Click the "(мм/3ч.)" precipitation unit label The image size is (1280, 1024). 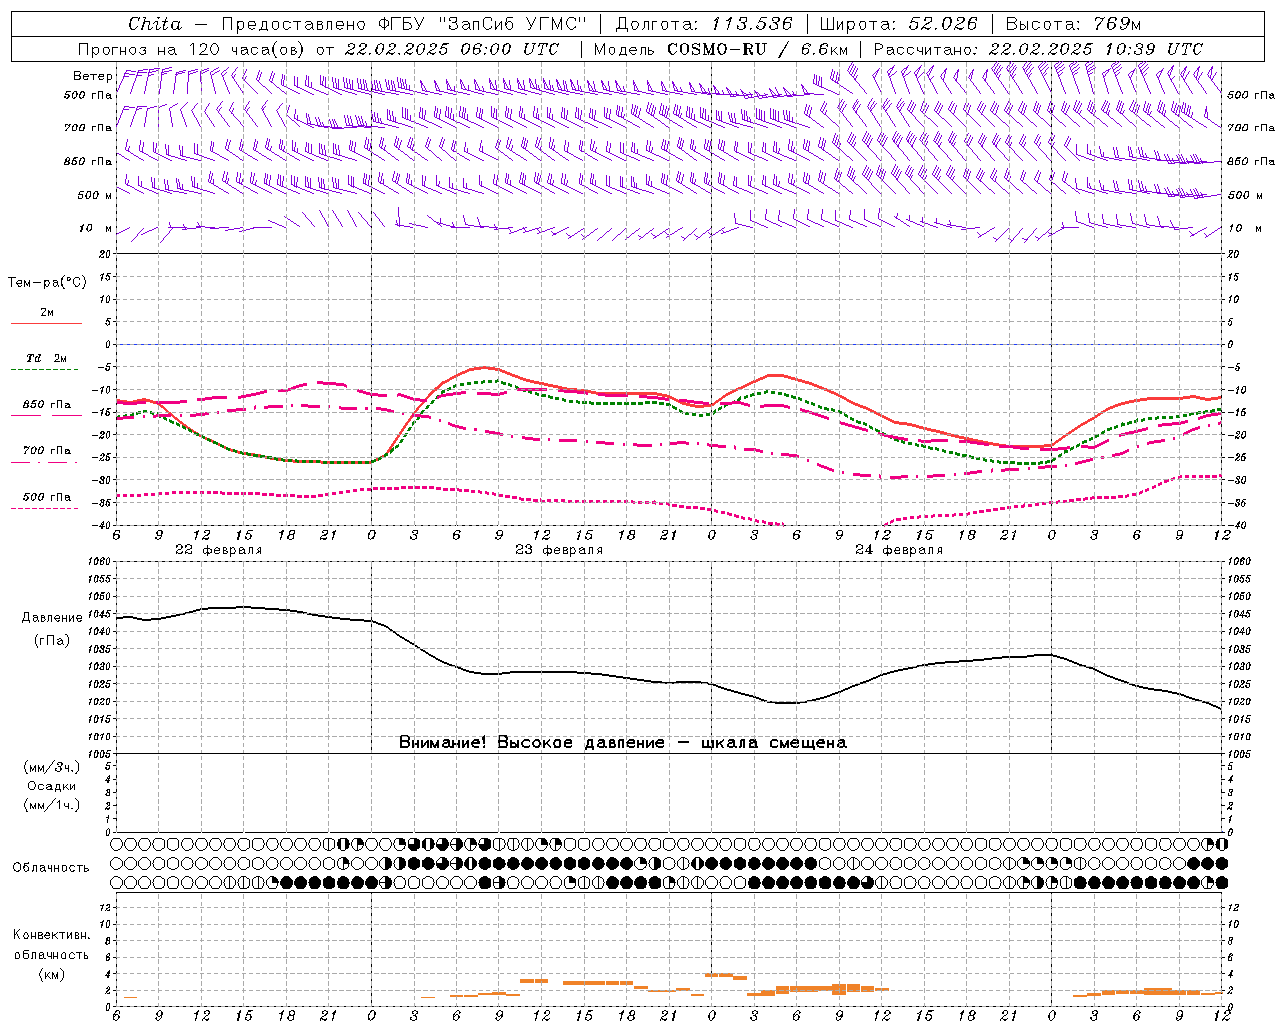[52, 767]
